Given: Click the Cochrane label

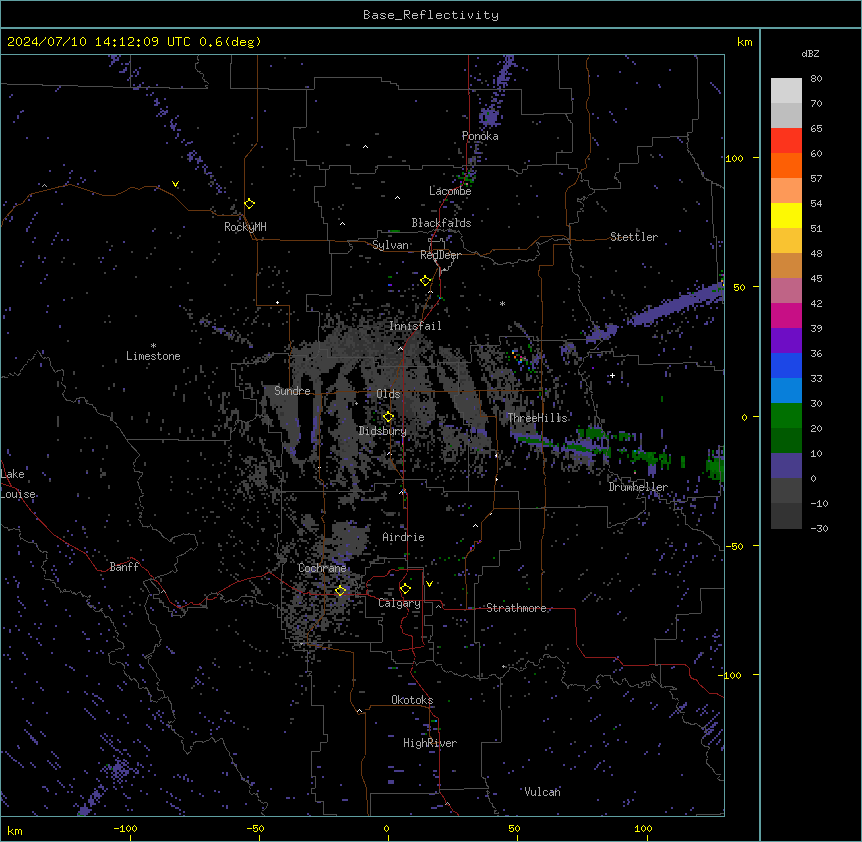Looking at the screenshot, I should (322, 568).
